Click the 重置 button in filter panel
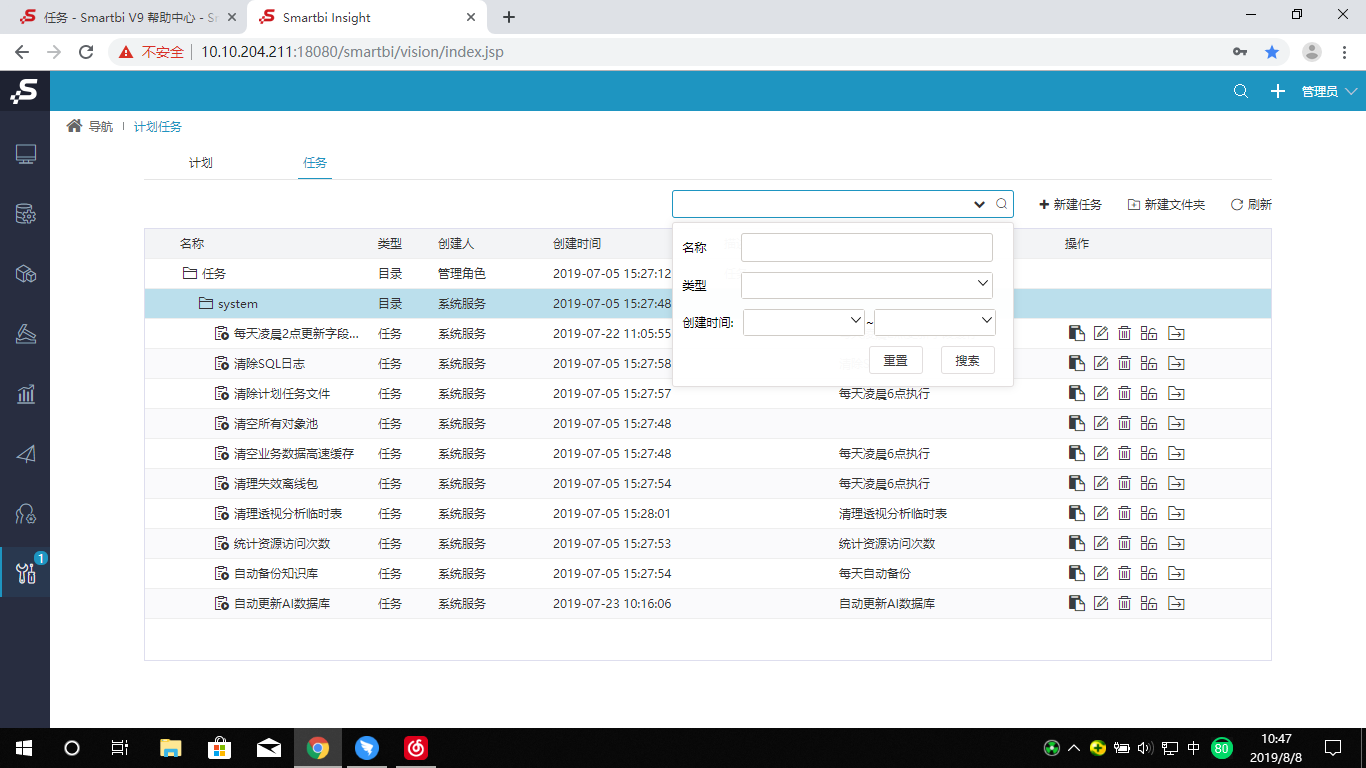The height and width of the screenshot is (768, 1366). 896,360
